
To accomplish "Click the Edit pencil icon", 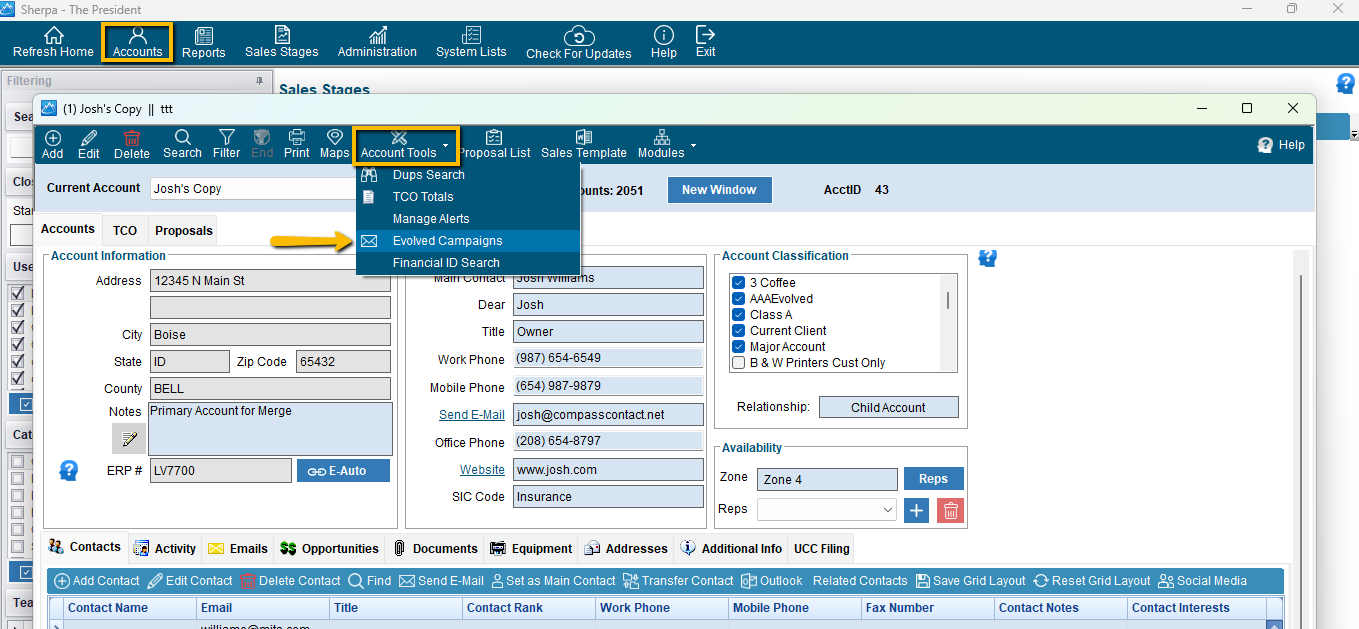I will click(x=88, y=137).
